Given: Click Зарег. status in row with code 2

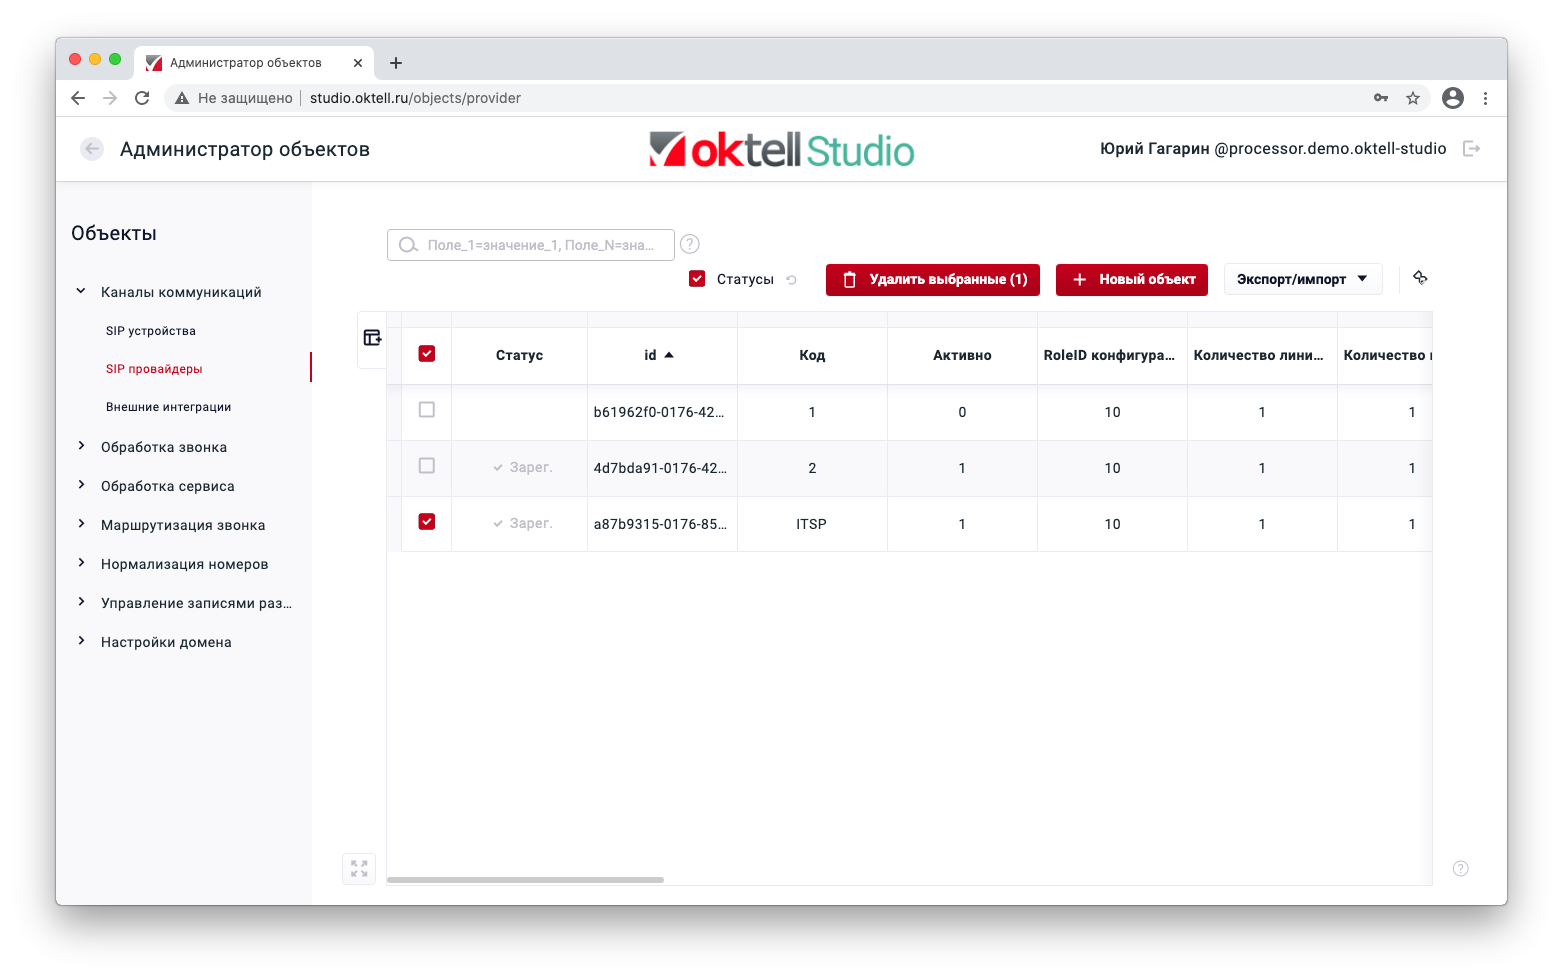Looking at the screenshot, I should (523, 467).
